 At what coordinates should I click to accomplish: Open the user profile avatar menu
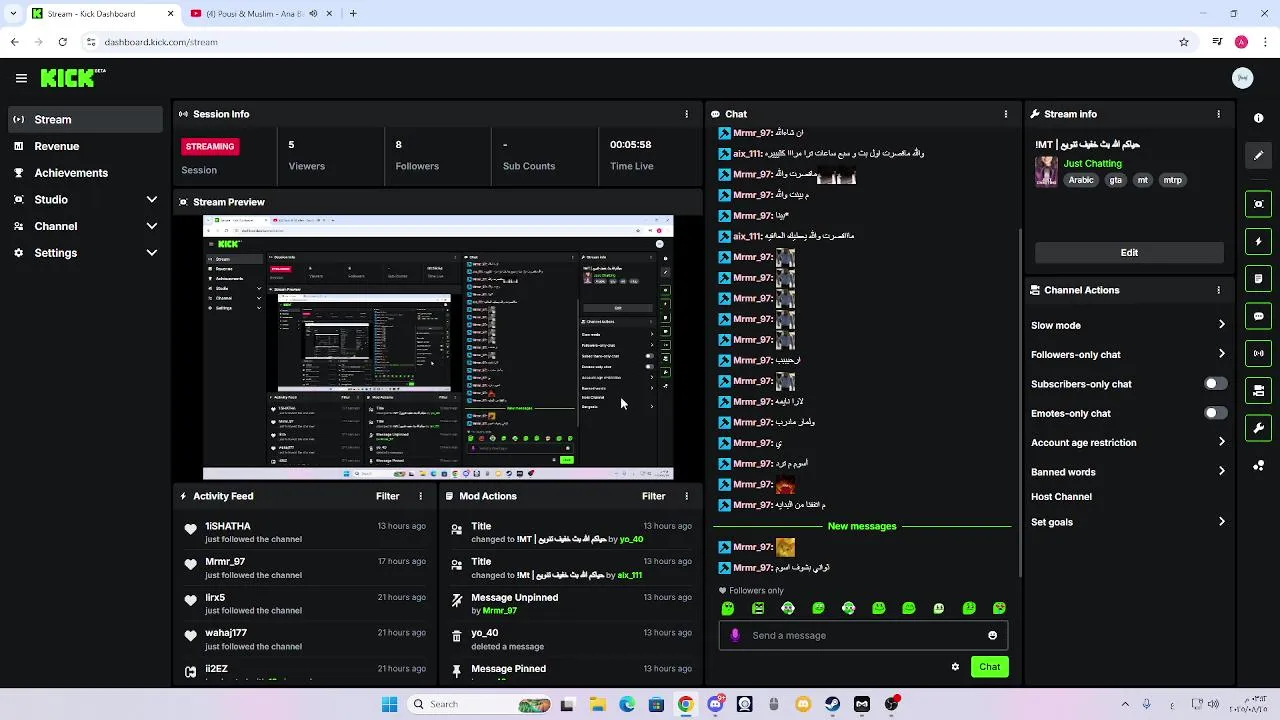tap(1242, 78)
